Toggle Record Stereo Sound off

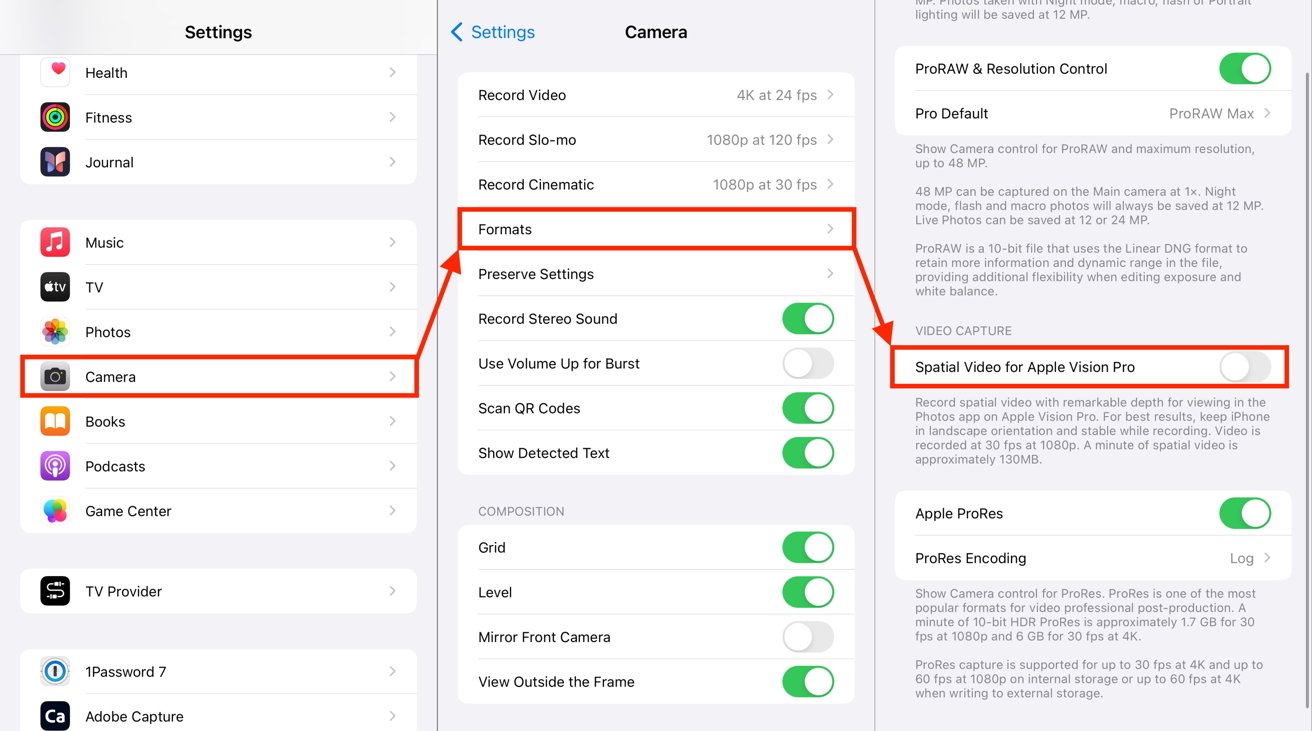coord(808,318)
